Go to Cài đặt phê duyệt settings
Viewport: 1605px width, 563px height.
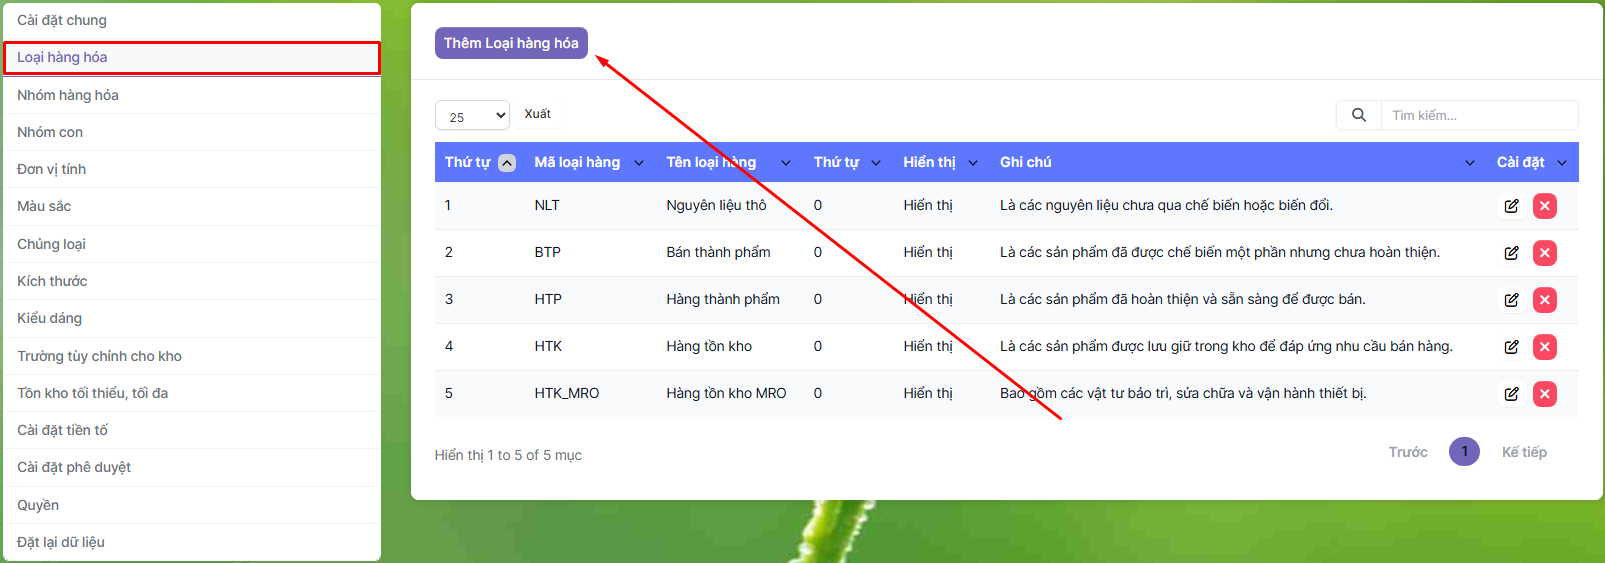[x=74, y=467]
